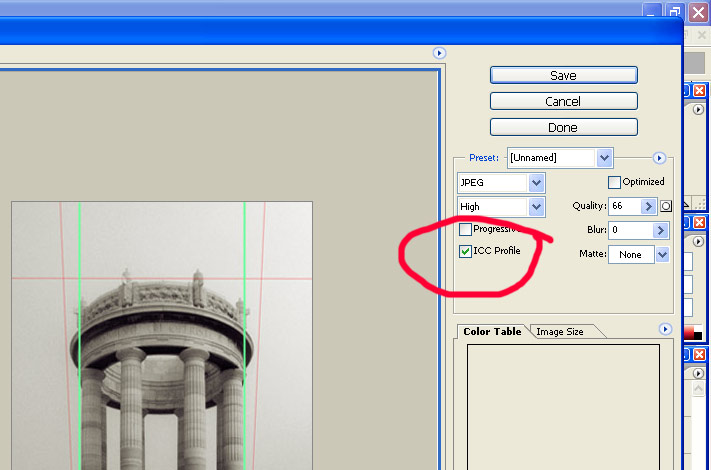The image size is (711, 470).
Task: Open the Quality slider arrow popup
Action: 648,206
